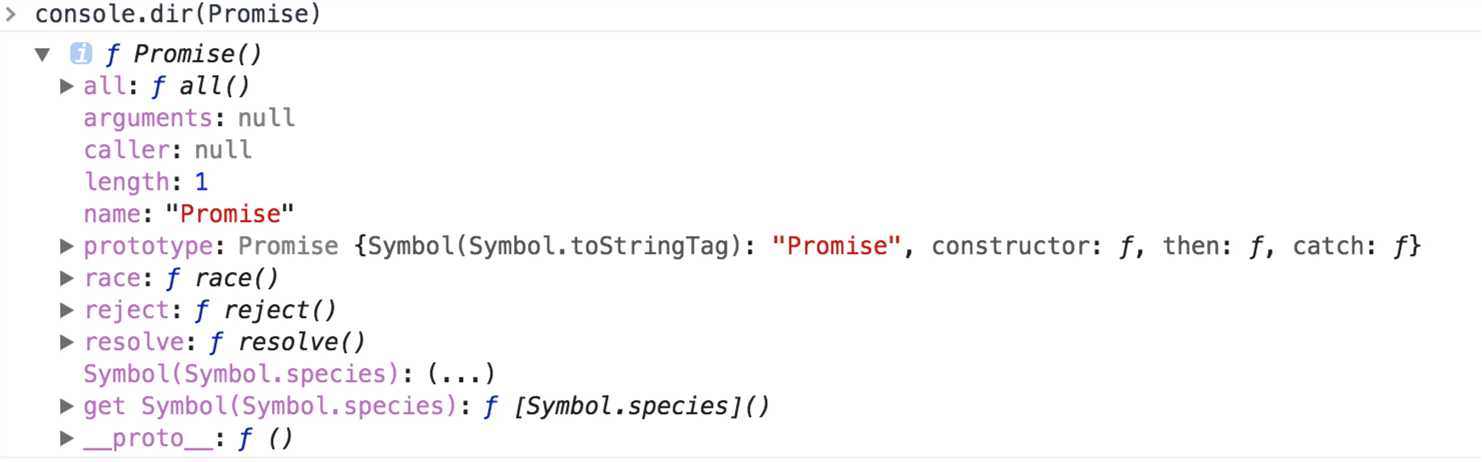Image resolution: width=1482 pixels, height=462 pixels.
Task: Collapse the expanded f Promise() object
Action: (x=42, y=54)
